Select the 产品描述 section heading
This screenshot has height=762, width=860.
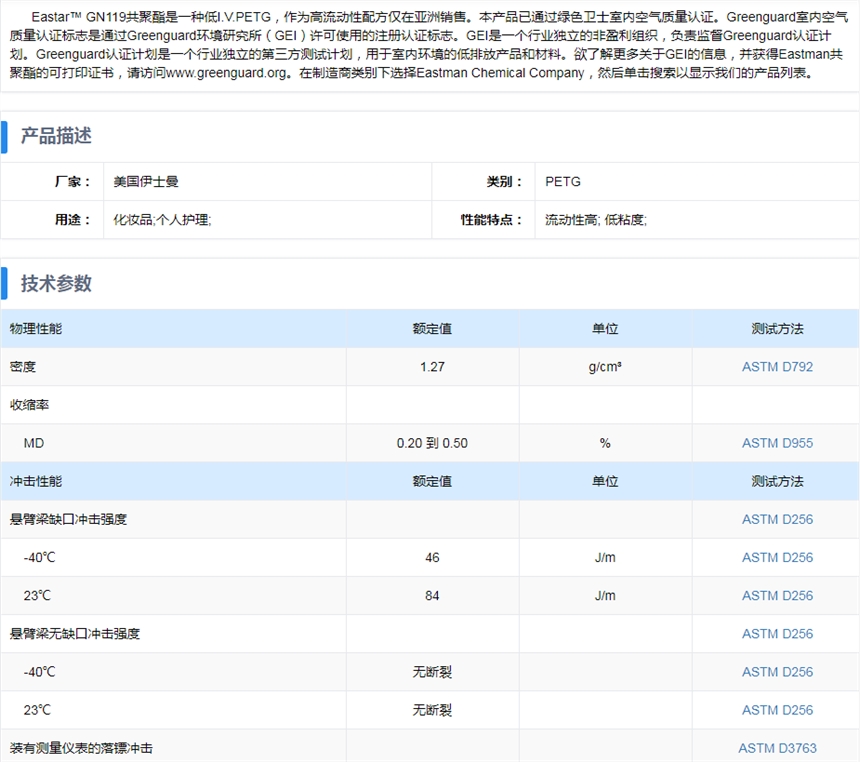(x=56, y=136)
